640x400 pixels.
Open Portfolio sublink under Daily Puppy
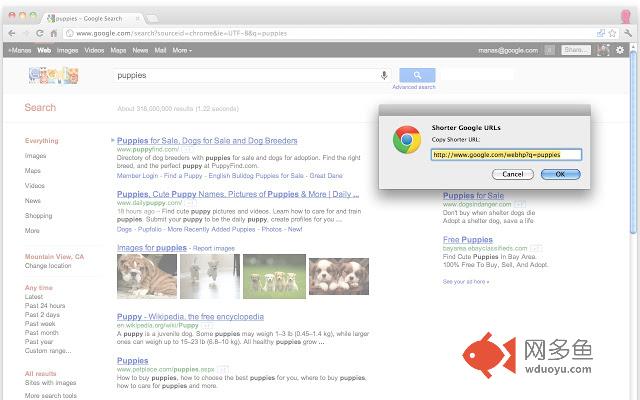[150, 229]
